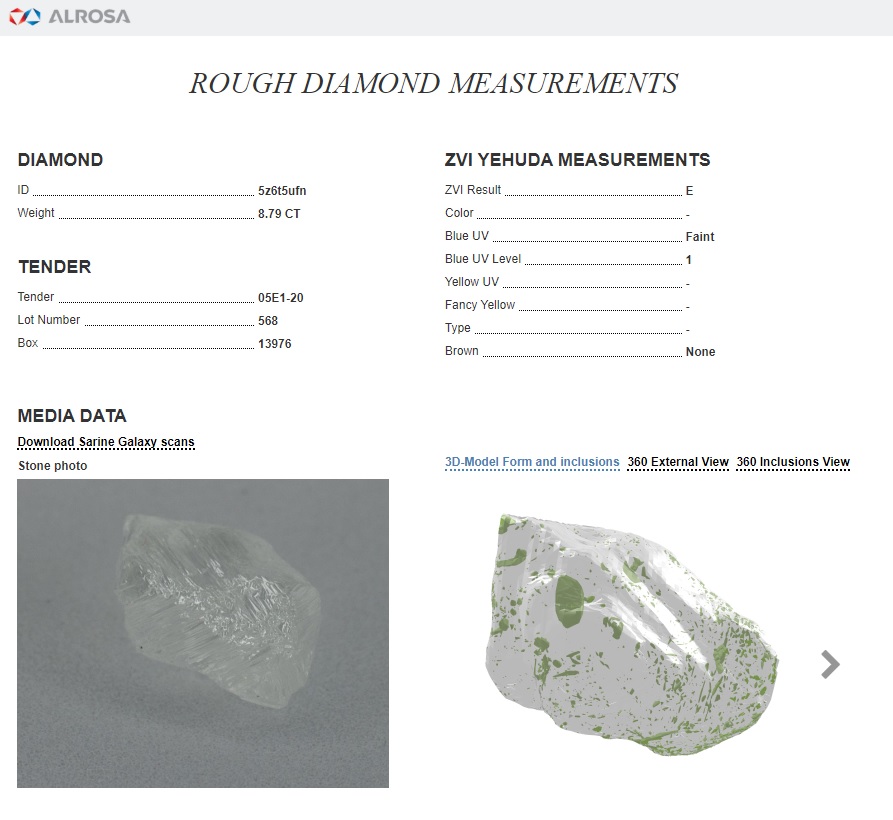Switch to the 3D-Model Form and inclusions view
Screen dimensions: 893x820
pos(532,461)
